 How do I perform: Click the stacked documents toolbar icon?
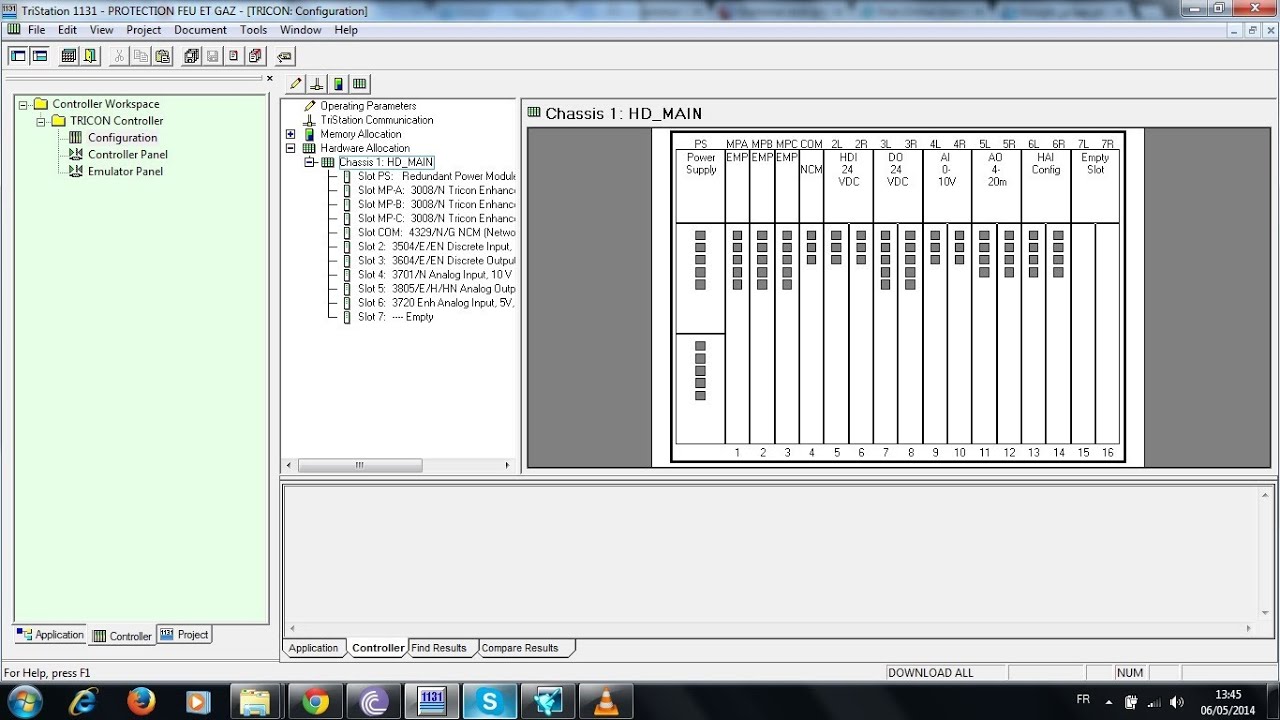[x=255, y=56]
